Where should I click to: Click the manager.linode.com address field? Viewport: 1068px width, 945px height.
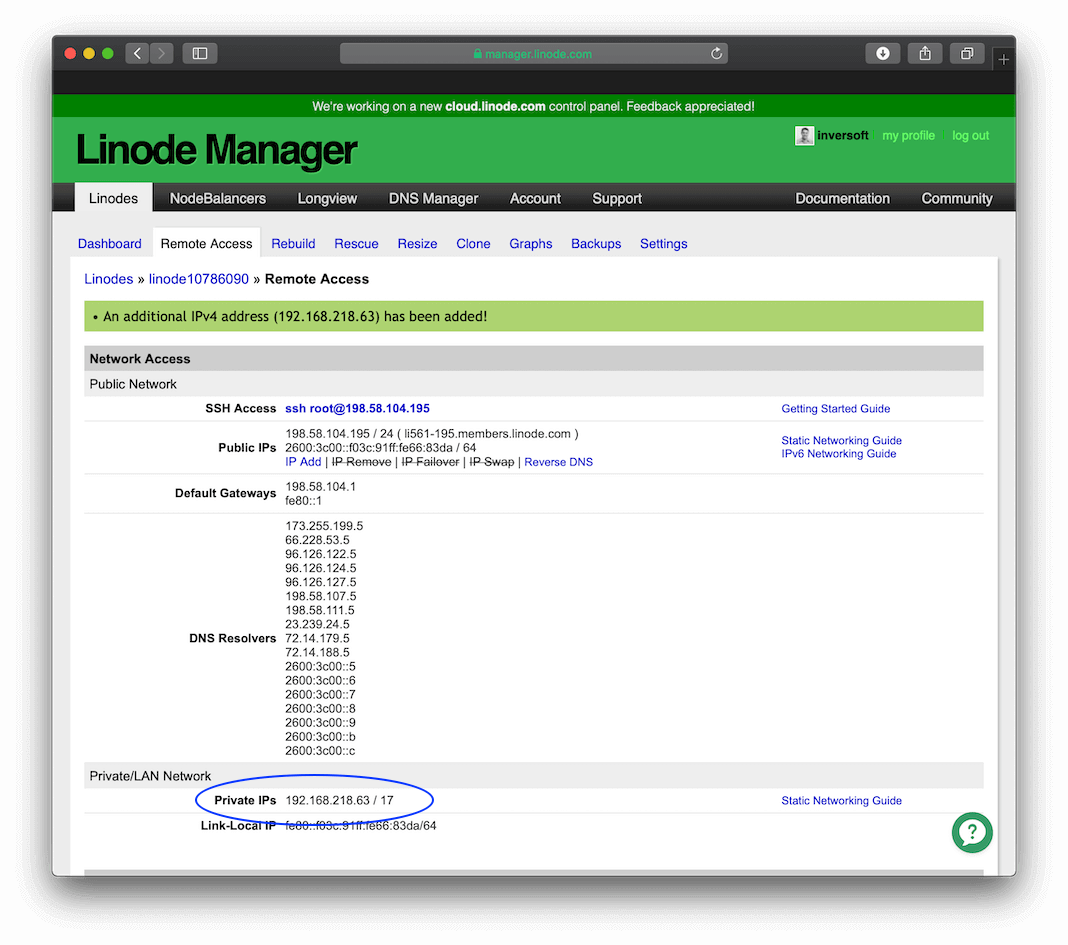pos(533,54)
